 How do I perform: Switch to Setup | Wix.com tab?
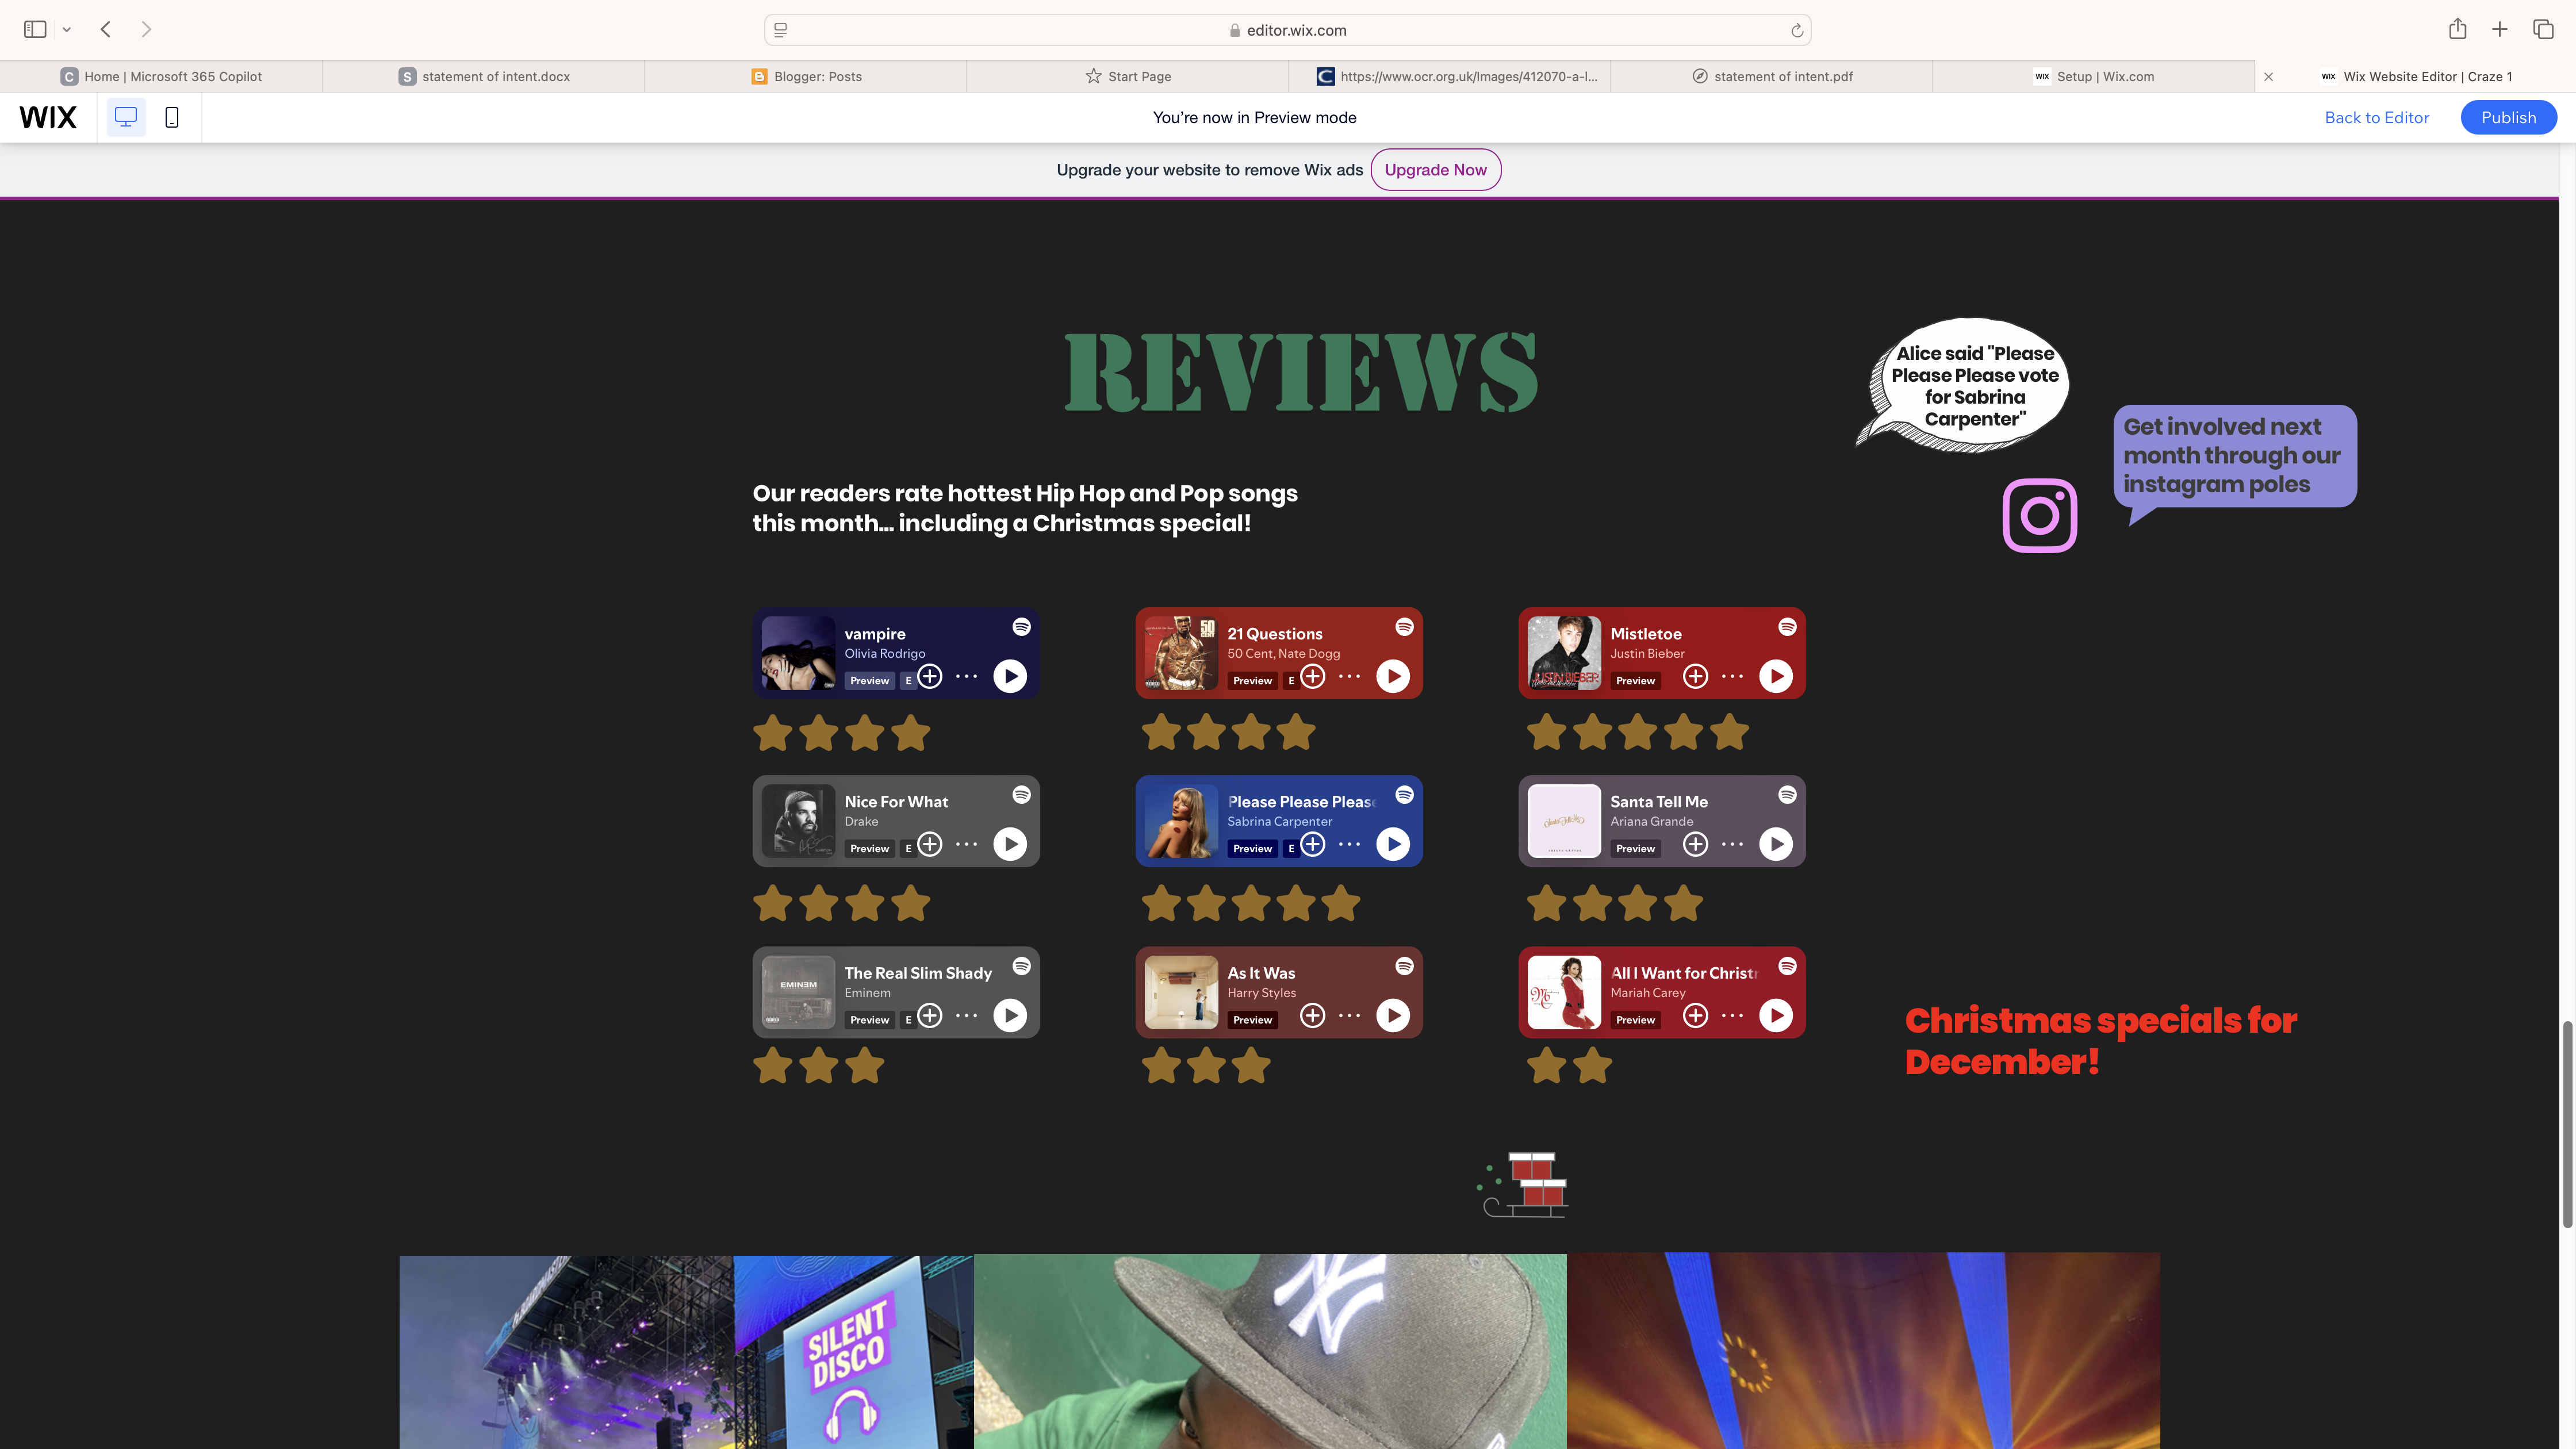pos(2094,76)
